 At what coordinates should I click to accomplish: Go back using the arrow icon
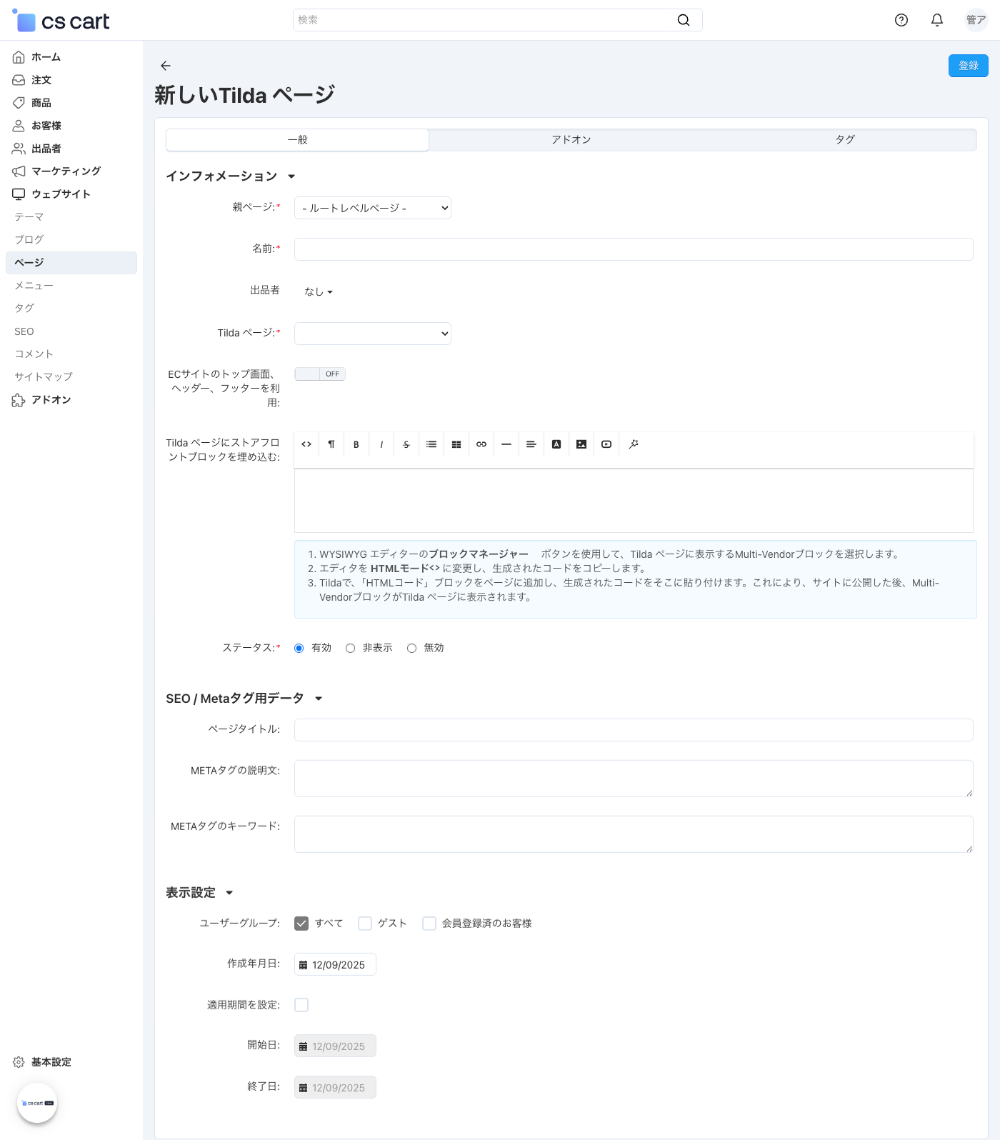pyautogui.click(x=166, y=66)
